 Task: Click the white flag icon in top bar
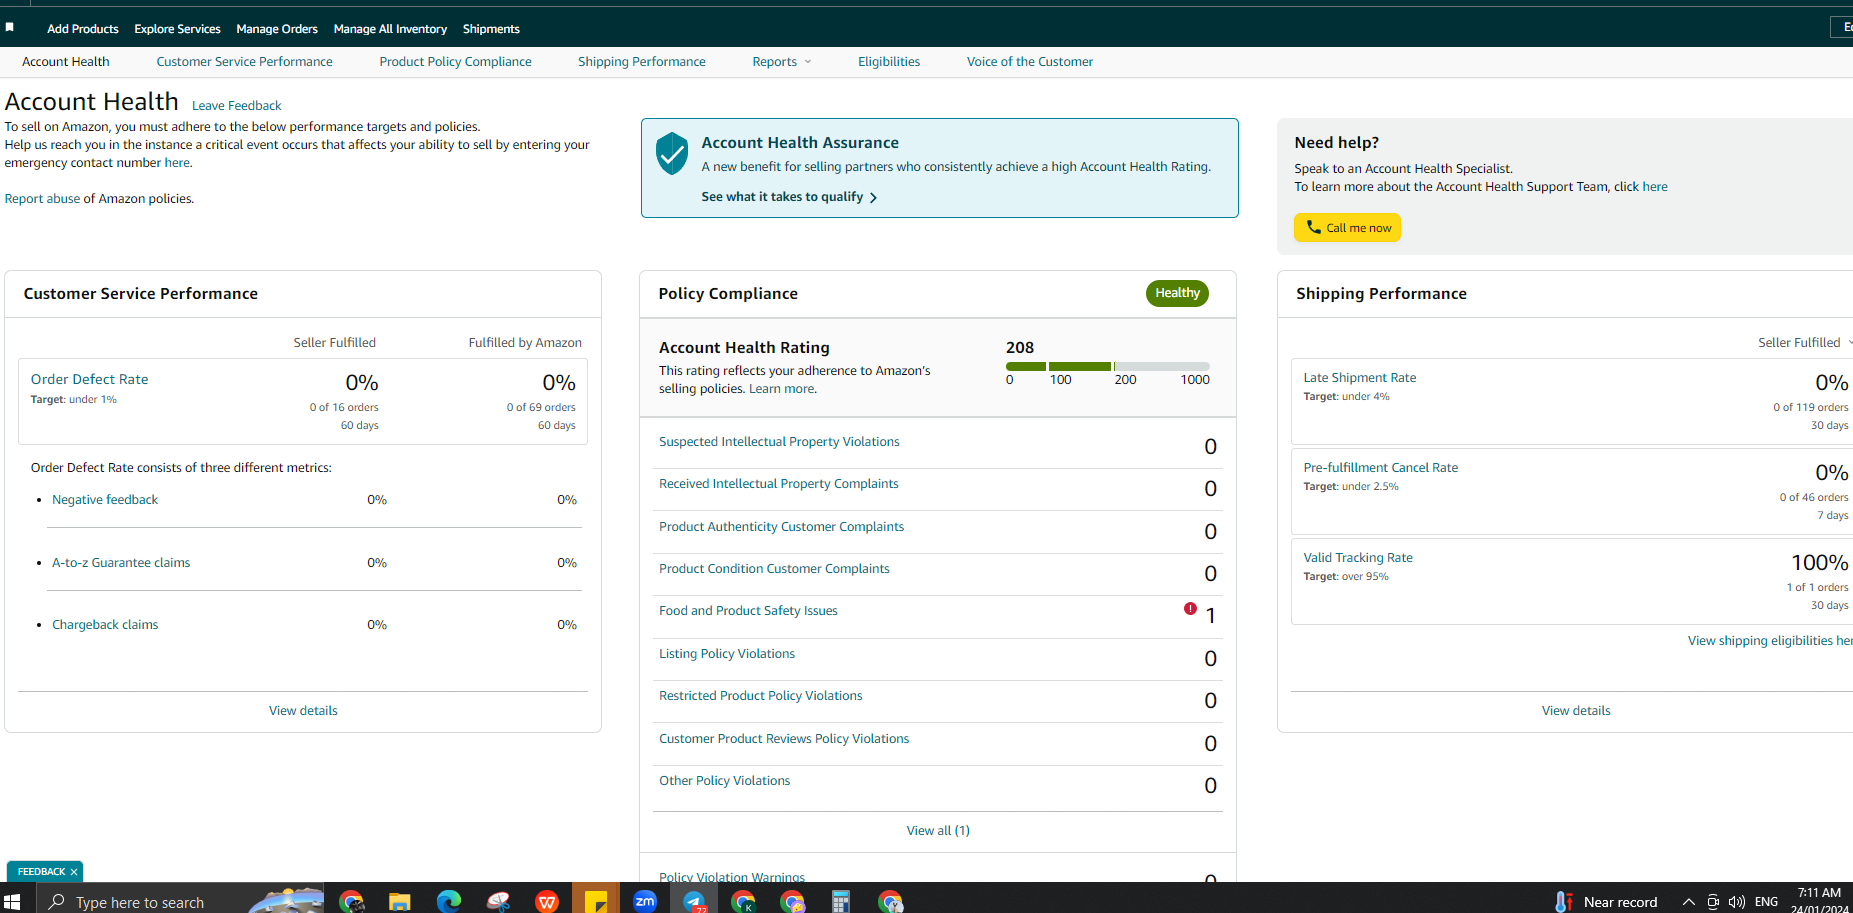pyautogui.click(x=10, y=27)
